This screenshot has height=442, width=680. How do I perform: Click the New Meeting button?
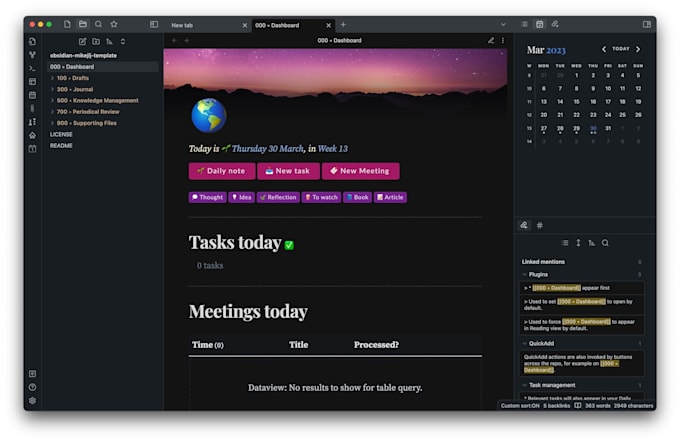[360, 171]
